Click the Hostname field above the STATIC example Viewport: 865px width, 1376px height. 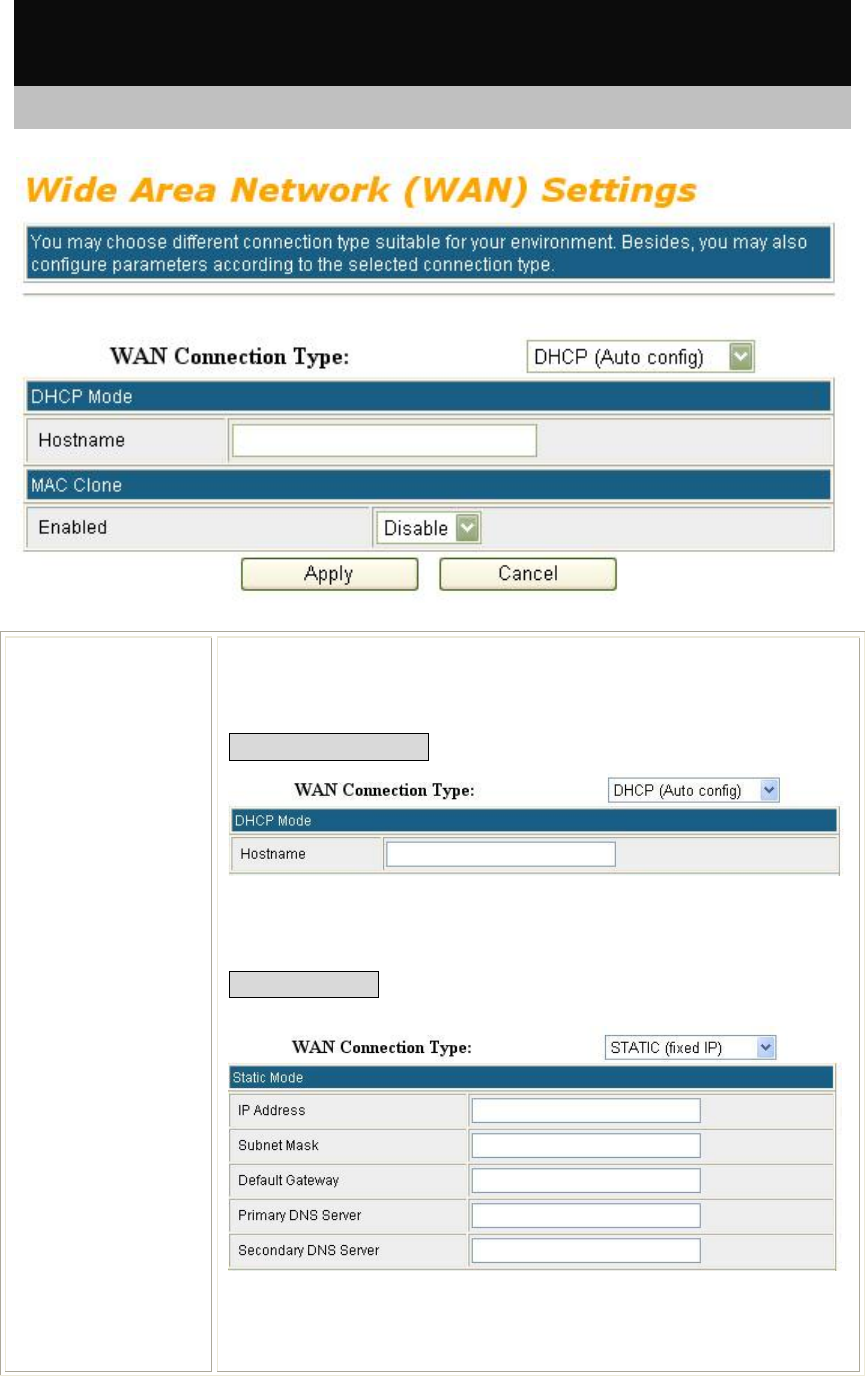pos(500,854)
